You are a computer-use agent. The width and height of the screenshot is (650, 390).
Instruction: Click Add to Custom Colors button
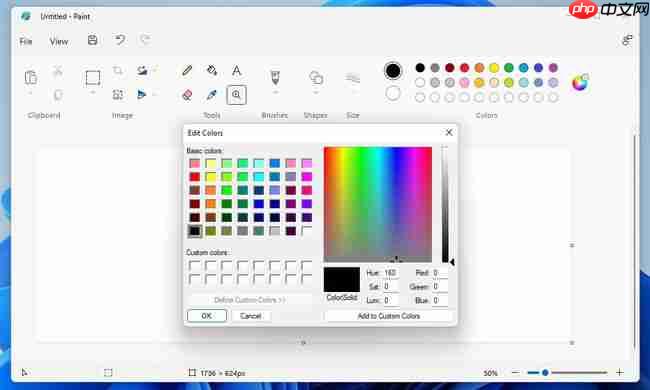click(x=389, y=316)
